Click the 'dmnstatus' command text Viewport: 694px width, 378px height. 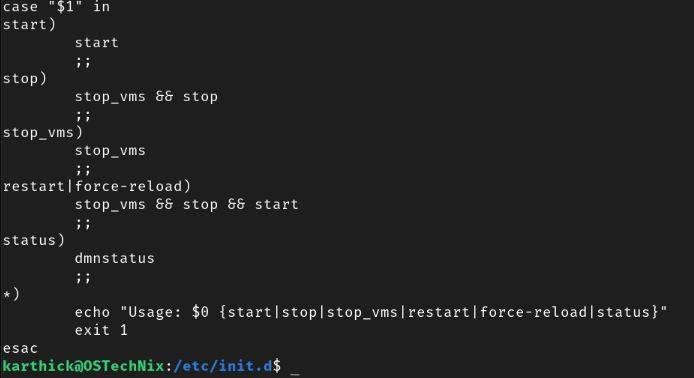tap(115, 258)
